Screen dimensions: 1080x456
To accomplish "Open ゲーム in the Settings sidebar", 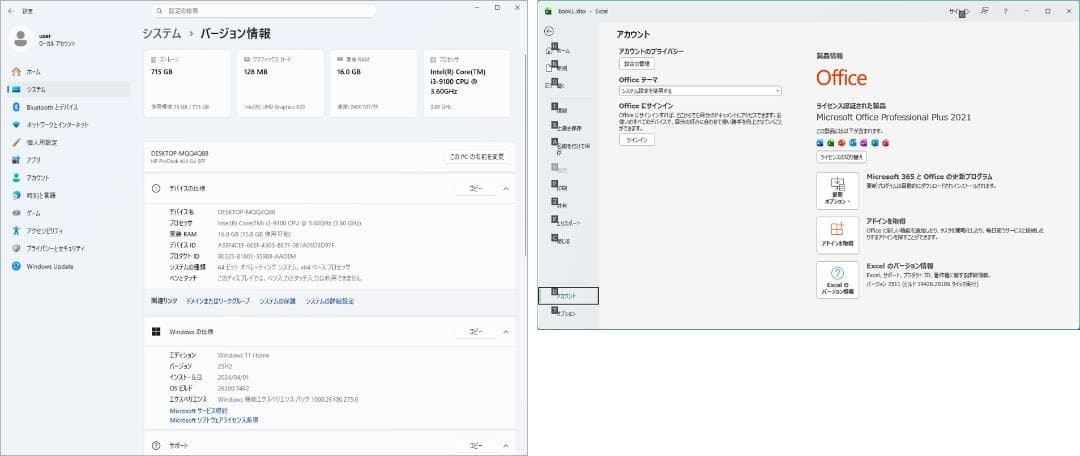I will [x=68, y=214].
